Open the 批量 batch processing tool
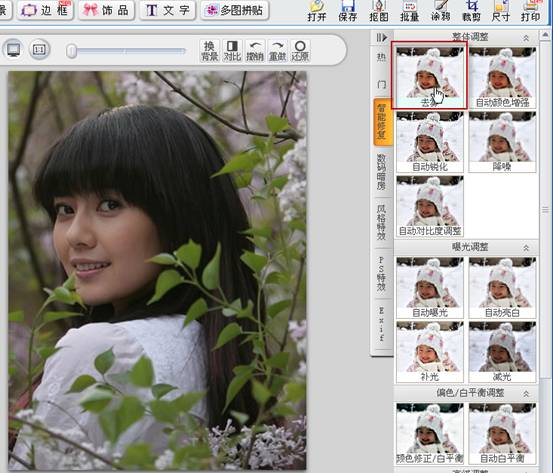 coord(409,11)
